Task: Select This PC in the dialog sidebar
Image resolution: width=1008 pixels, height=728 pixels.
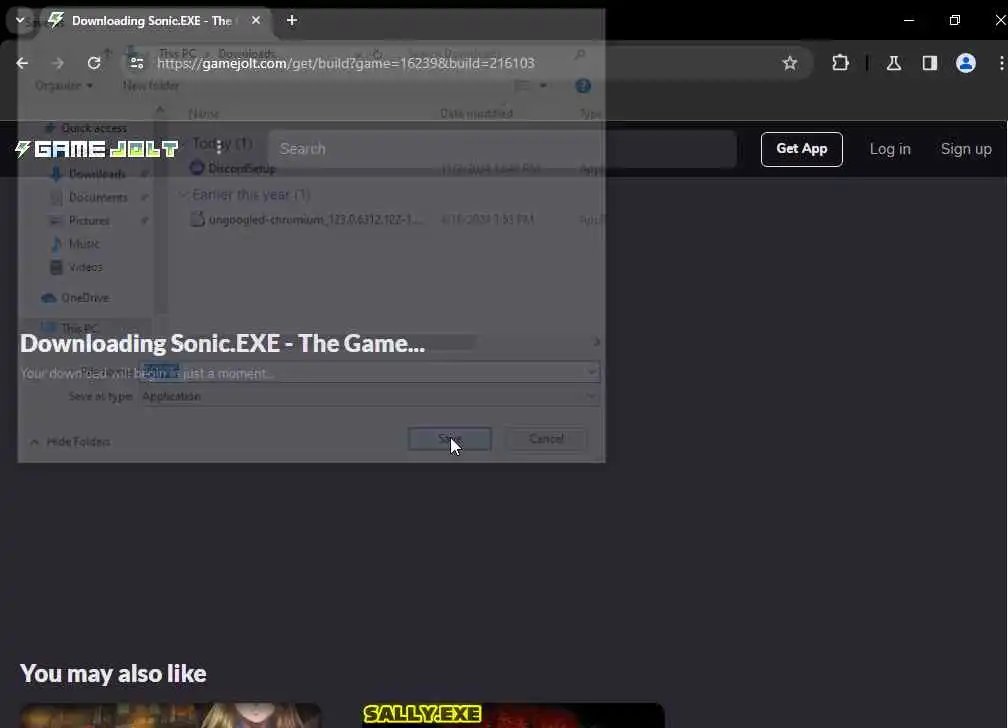Action: (x=71, y=328)
